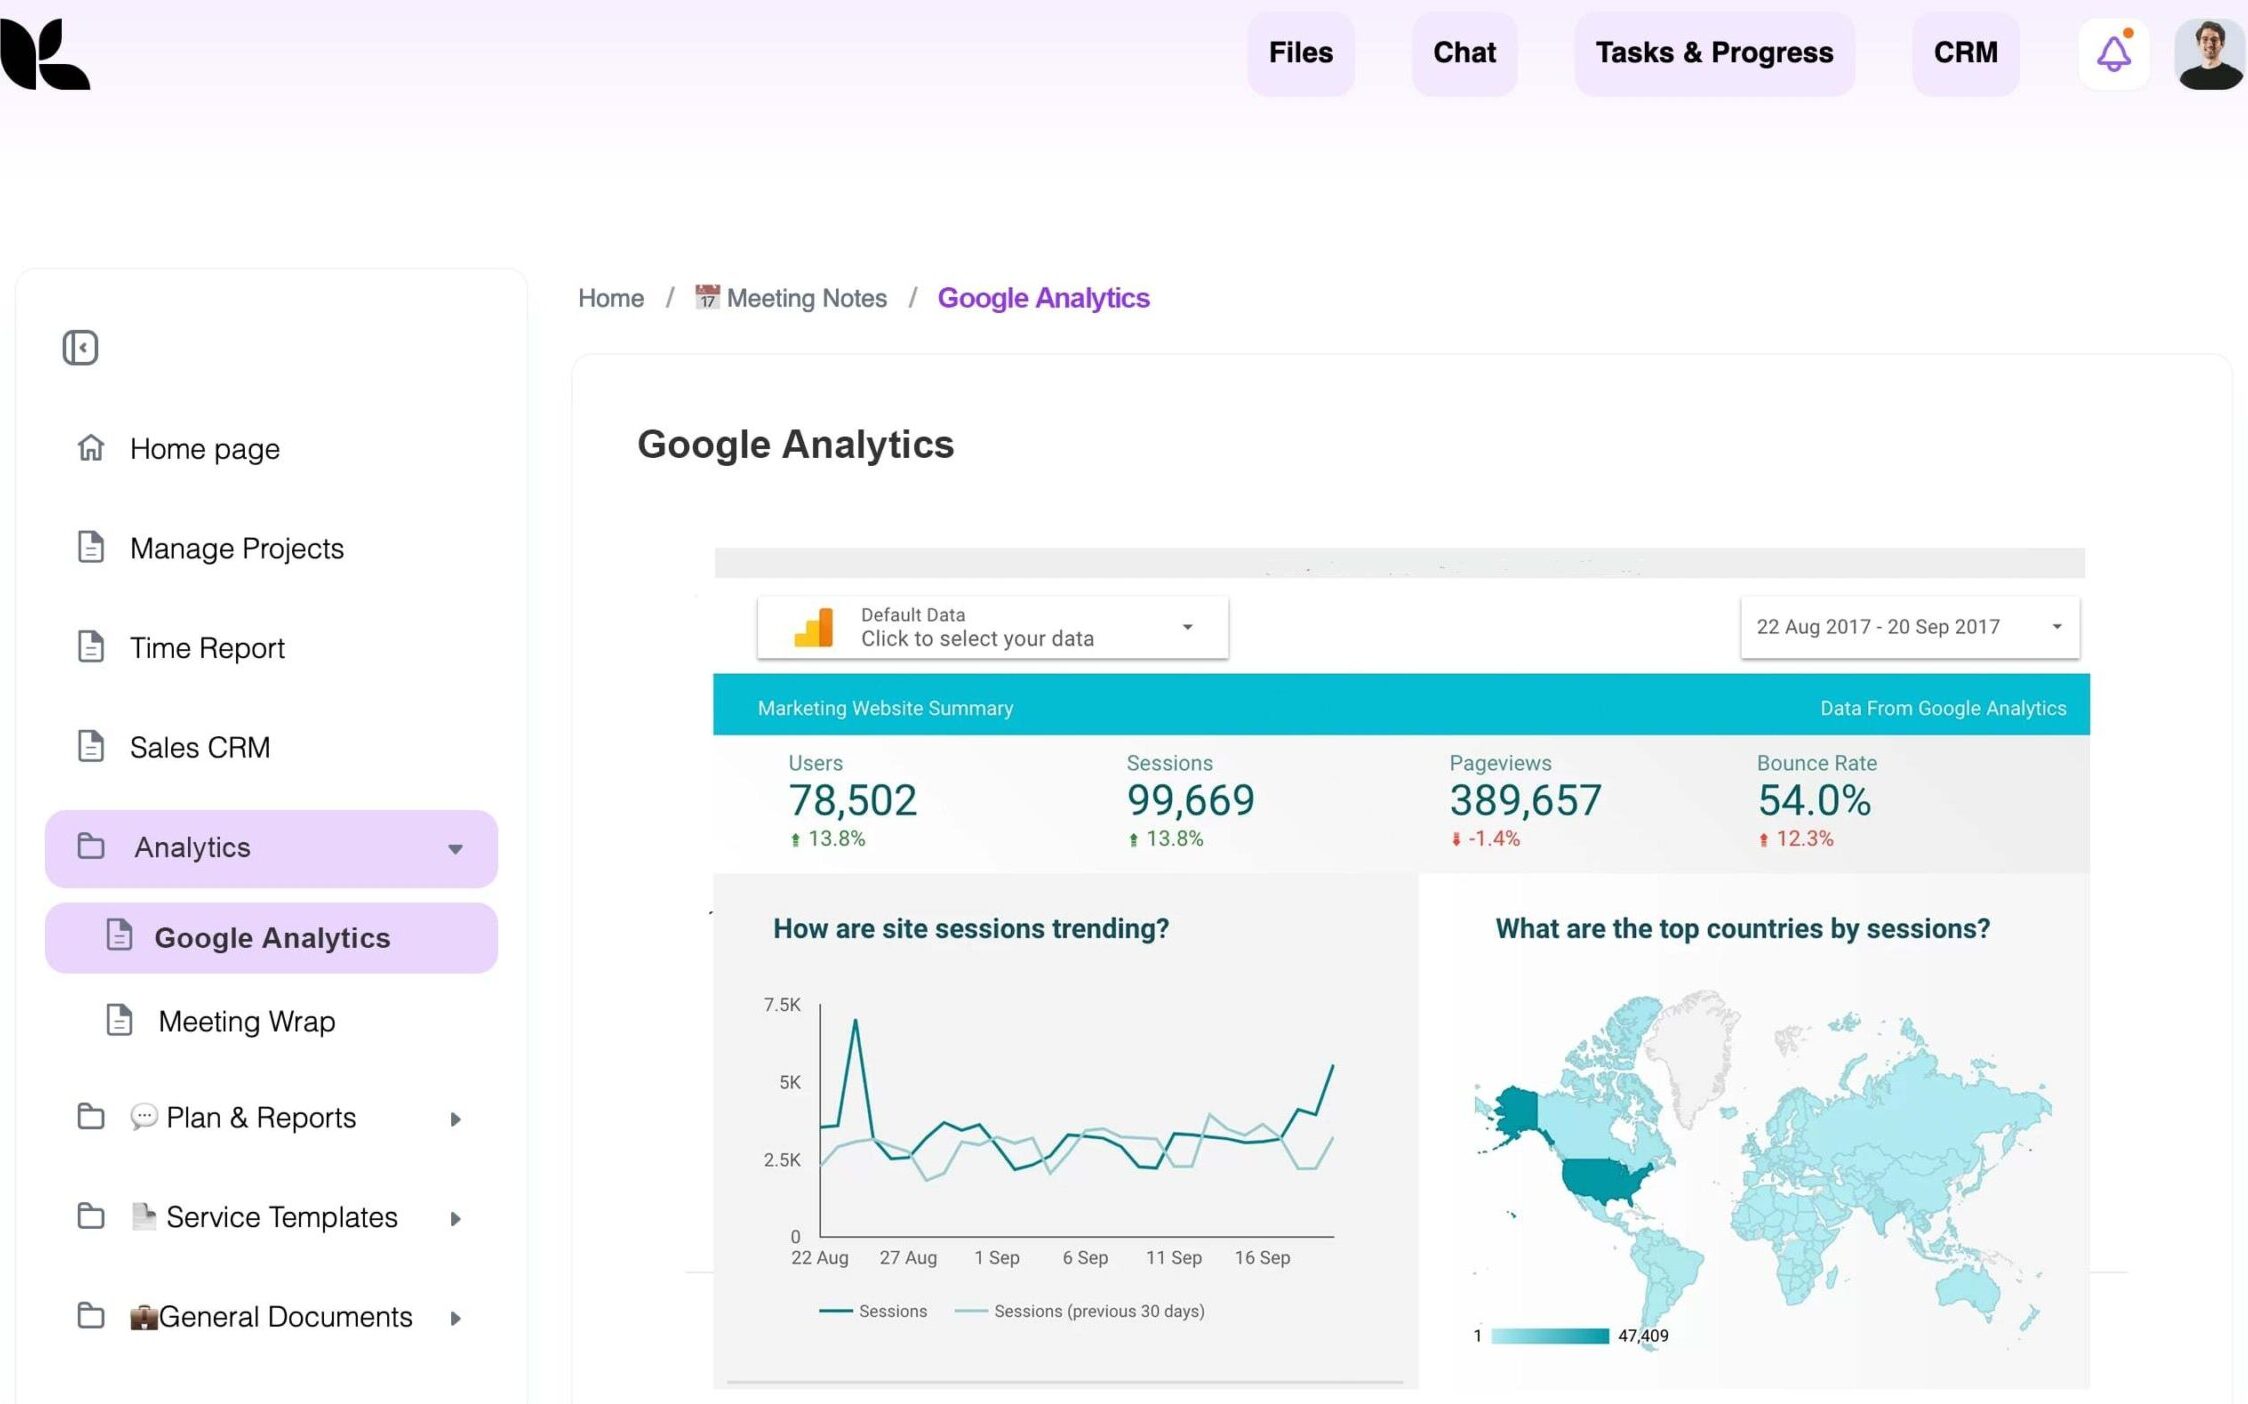2248x1404 pixels.
Task: Open the date range dropdown 22 Aug 2017
Action: 1910,627
